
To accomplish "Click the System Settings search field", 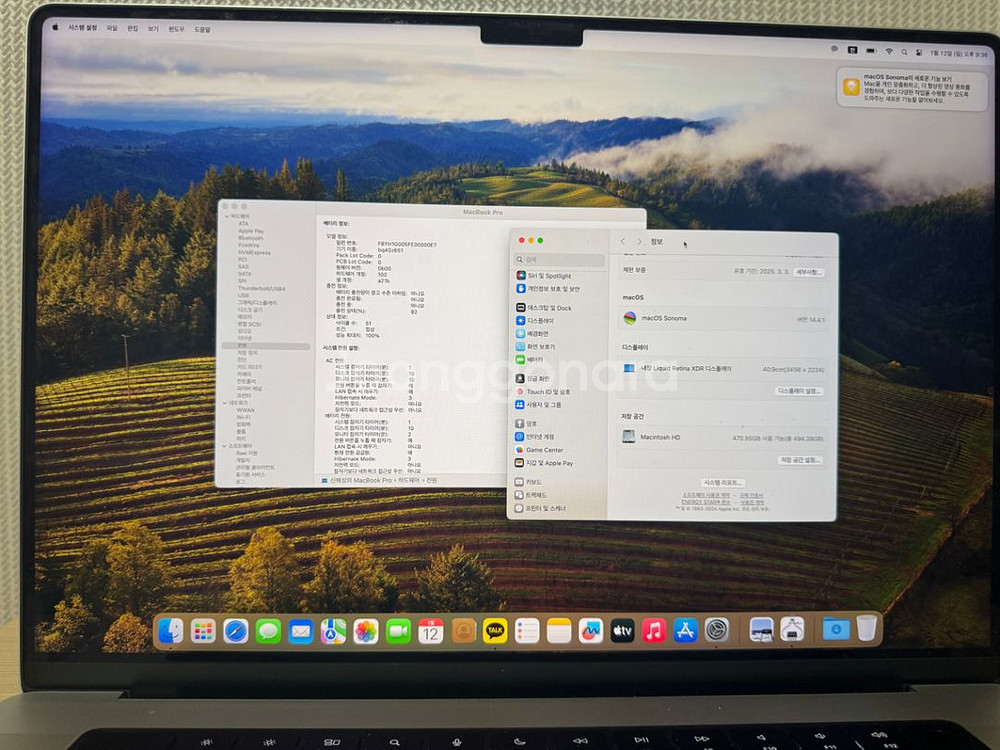I will pos(559,260).
